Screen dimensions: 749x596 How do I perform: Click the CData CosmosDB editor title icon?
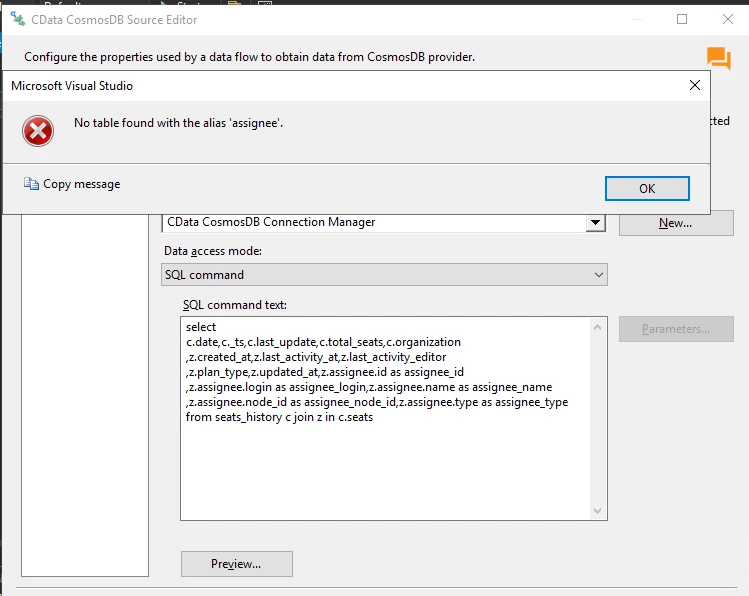18,20
